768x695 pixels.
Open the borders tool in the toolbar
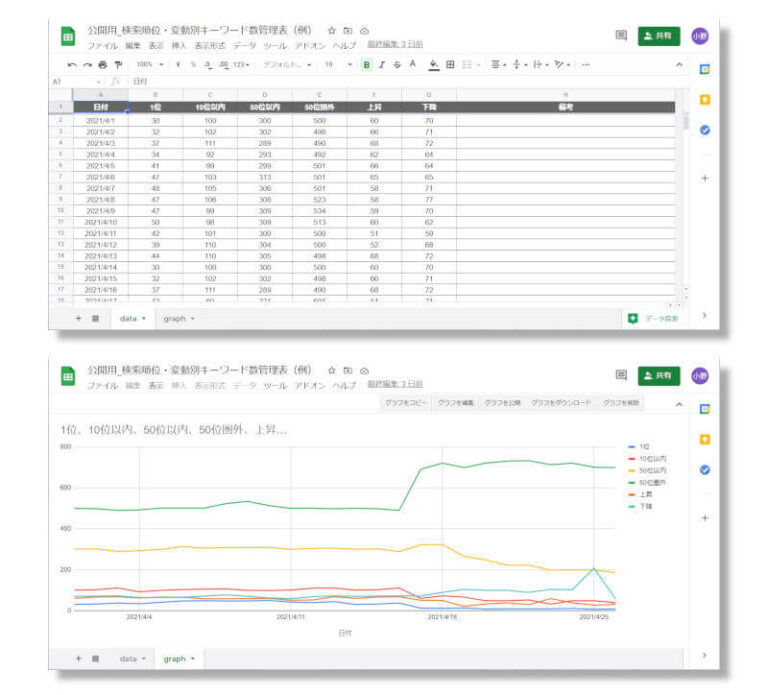(450, 64)
